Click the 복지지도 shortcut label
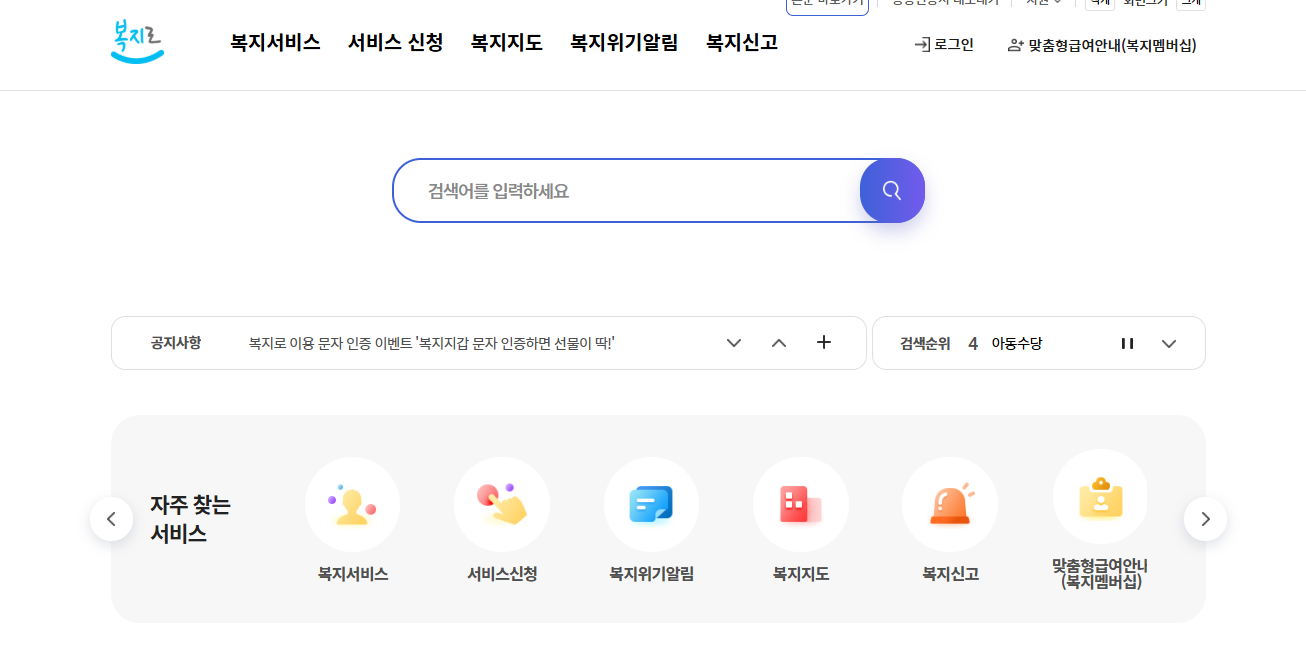Screen dimensions: 1306x646 pyautogui.click(x=801, y=574)
